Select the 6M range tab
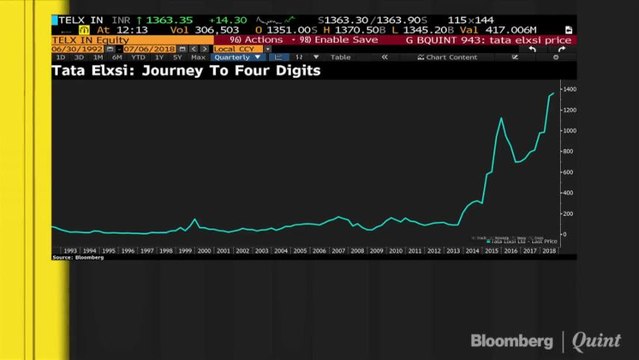Viewport: 639px width, 360px height. [117, 57]
